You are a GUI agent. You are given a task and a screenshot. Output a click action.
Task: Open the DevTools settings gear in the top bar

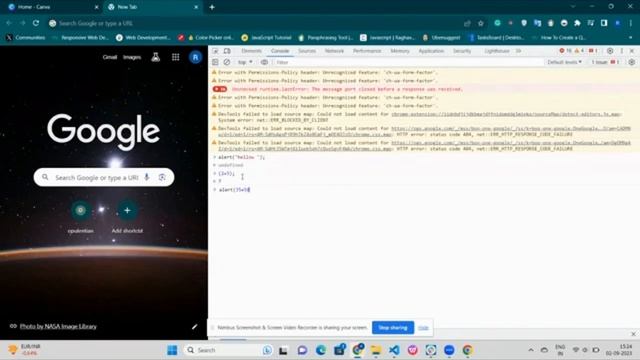tap(610, 51)
